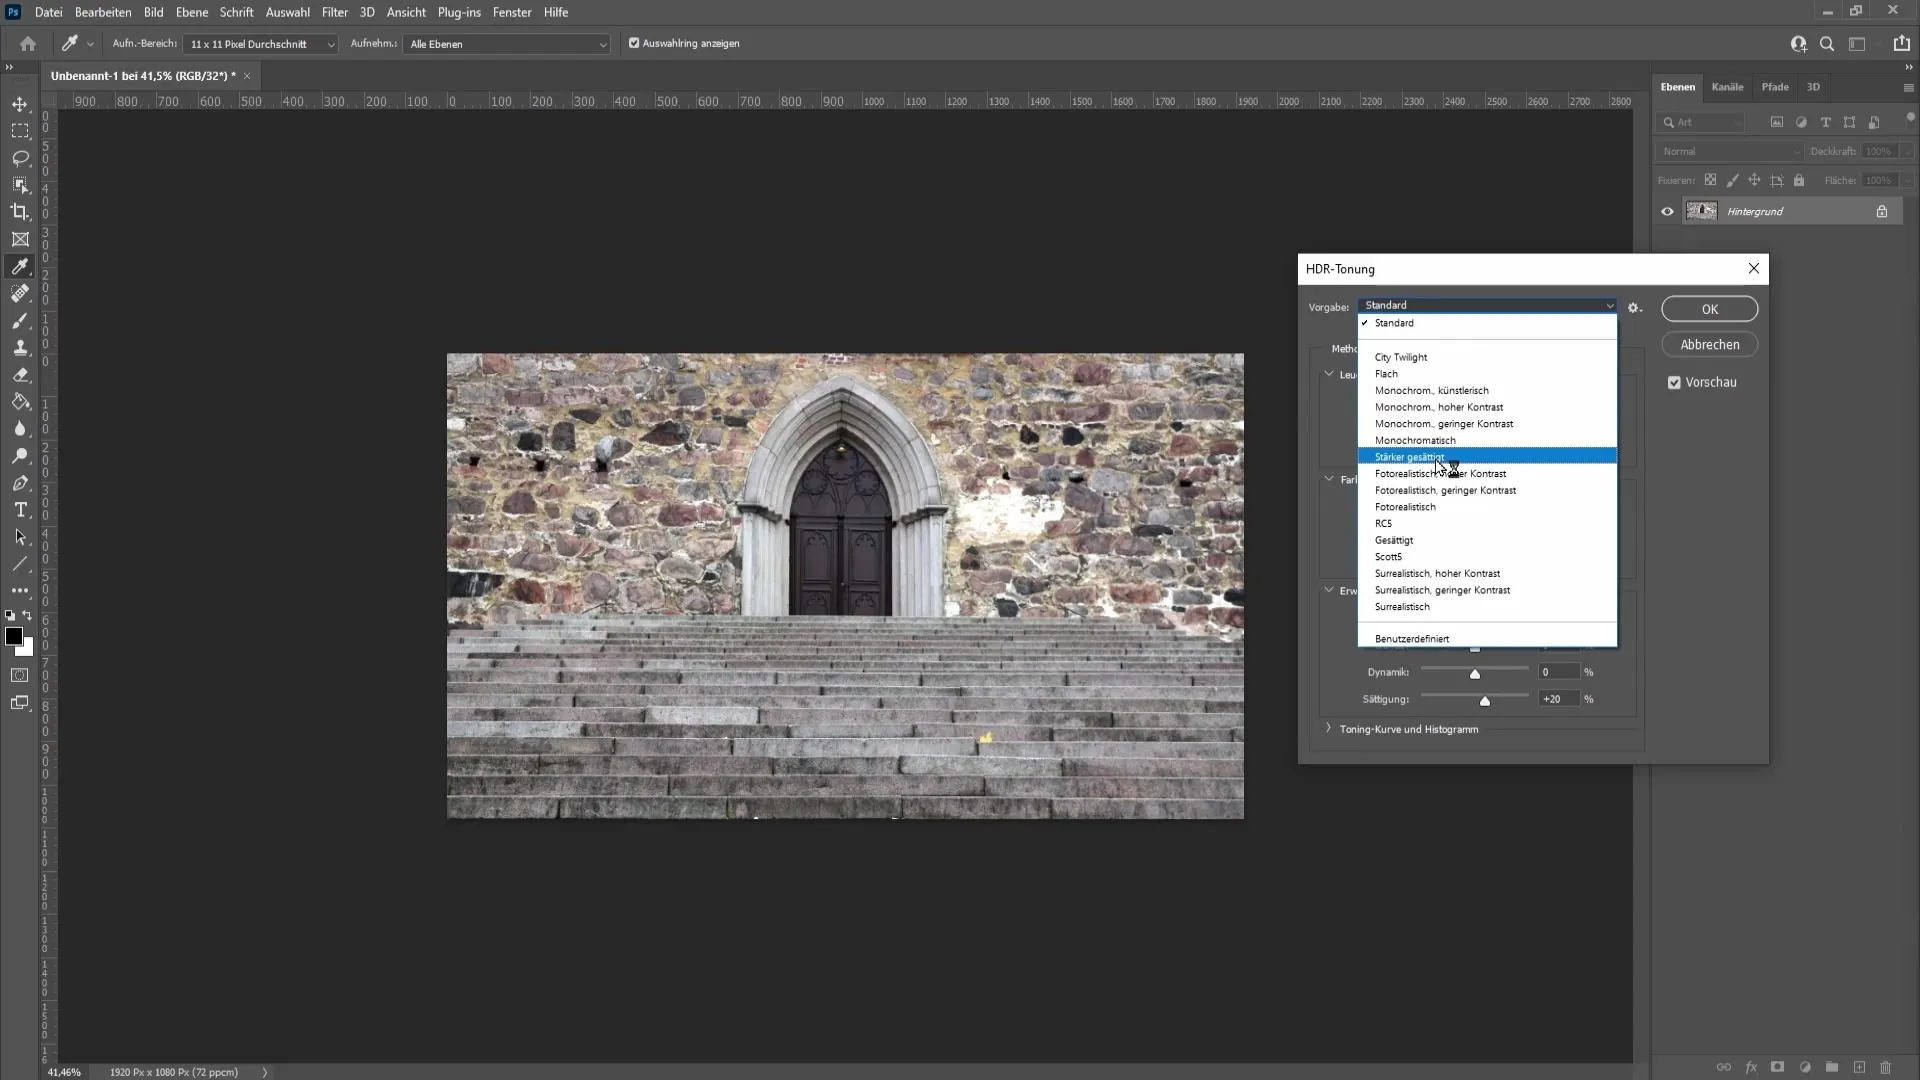The height and width of the screenshot is (1080, 1920).
Task: Select the Dodge tool
Action: (x=20, y=456)
